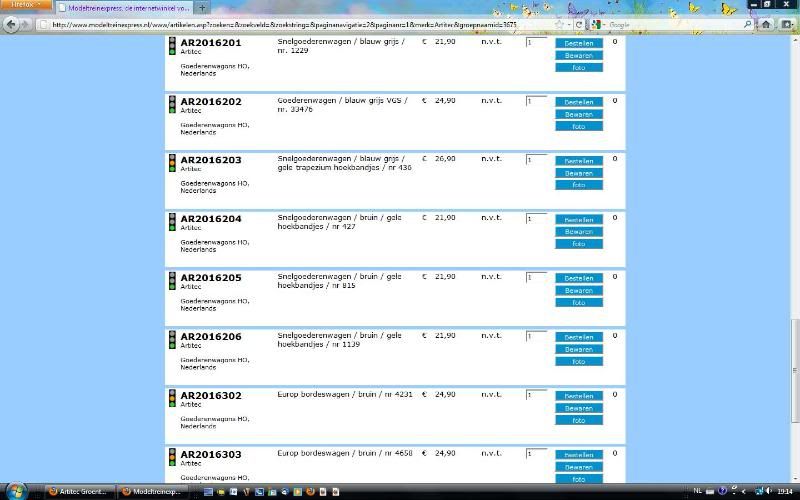Click the page vertical scrollbar thumb
The height and width of the screenshot is (500, 800).
pos(795,371)
